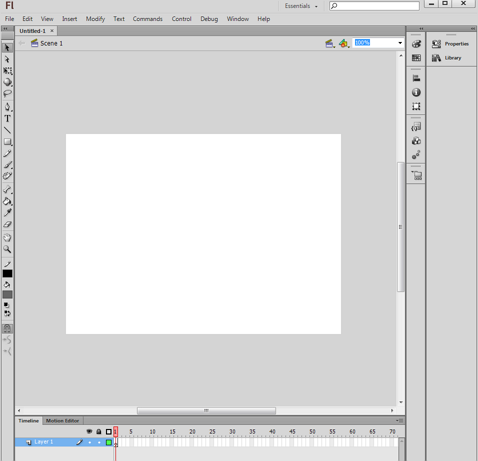The width and height of the screenshot is (478, 461).
Task: Click the black stroke color swatch
Action: 7,274
